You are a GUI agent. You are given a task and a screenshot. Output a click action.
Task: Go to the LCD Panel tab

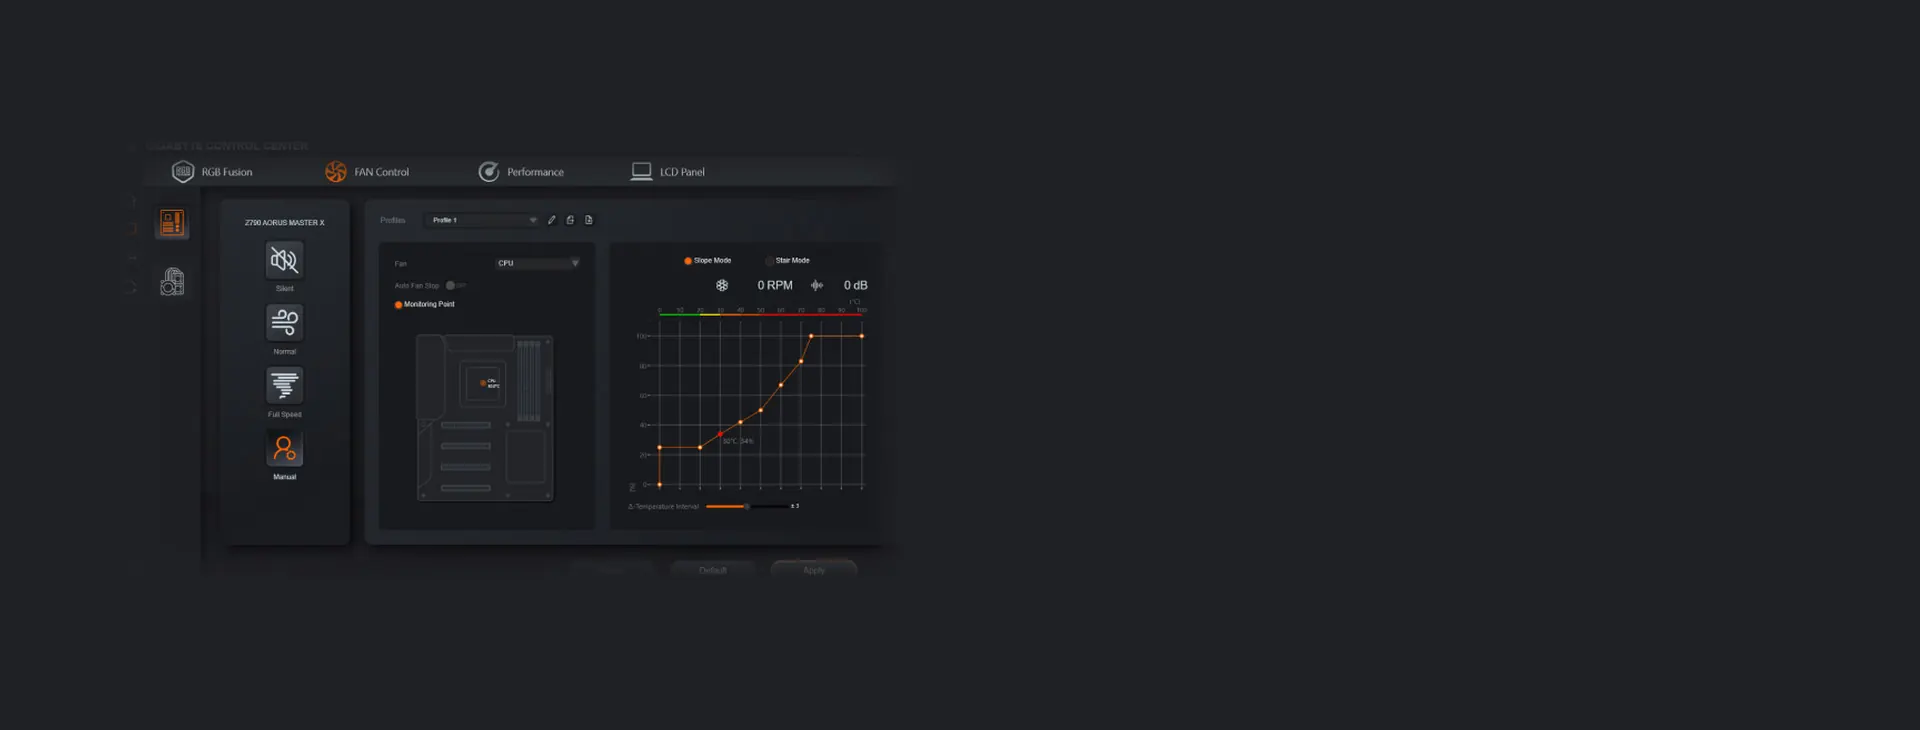point(667,172)
